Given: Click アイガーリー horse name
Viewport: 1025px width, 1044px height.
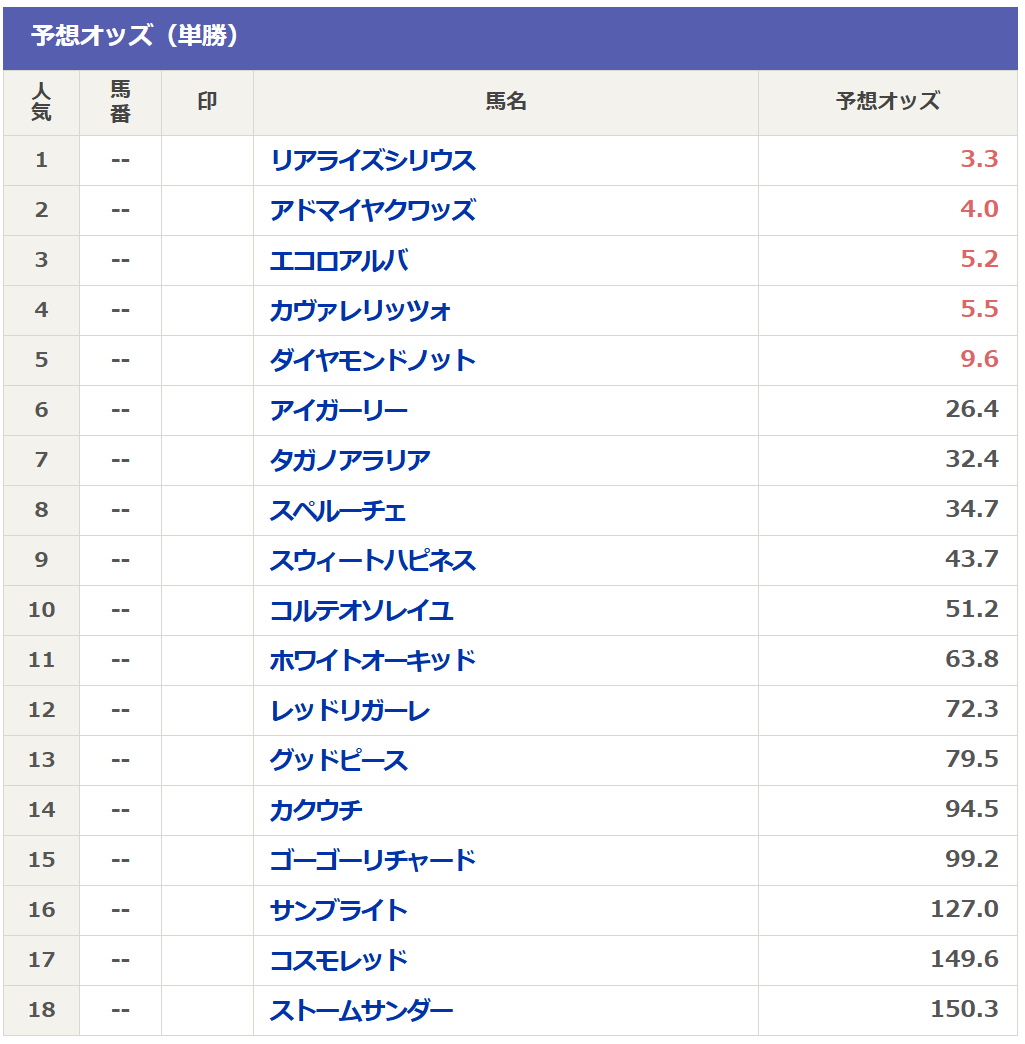Looking at the screenshot, I should tap(339, 411).
